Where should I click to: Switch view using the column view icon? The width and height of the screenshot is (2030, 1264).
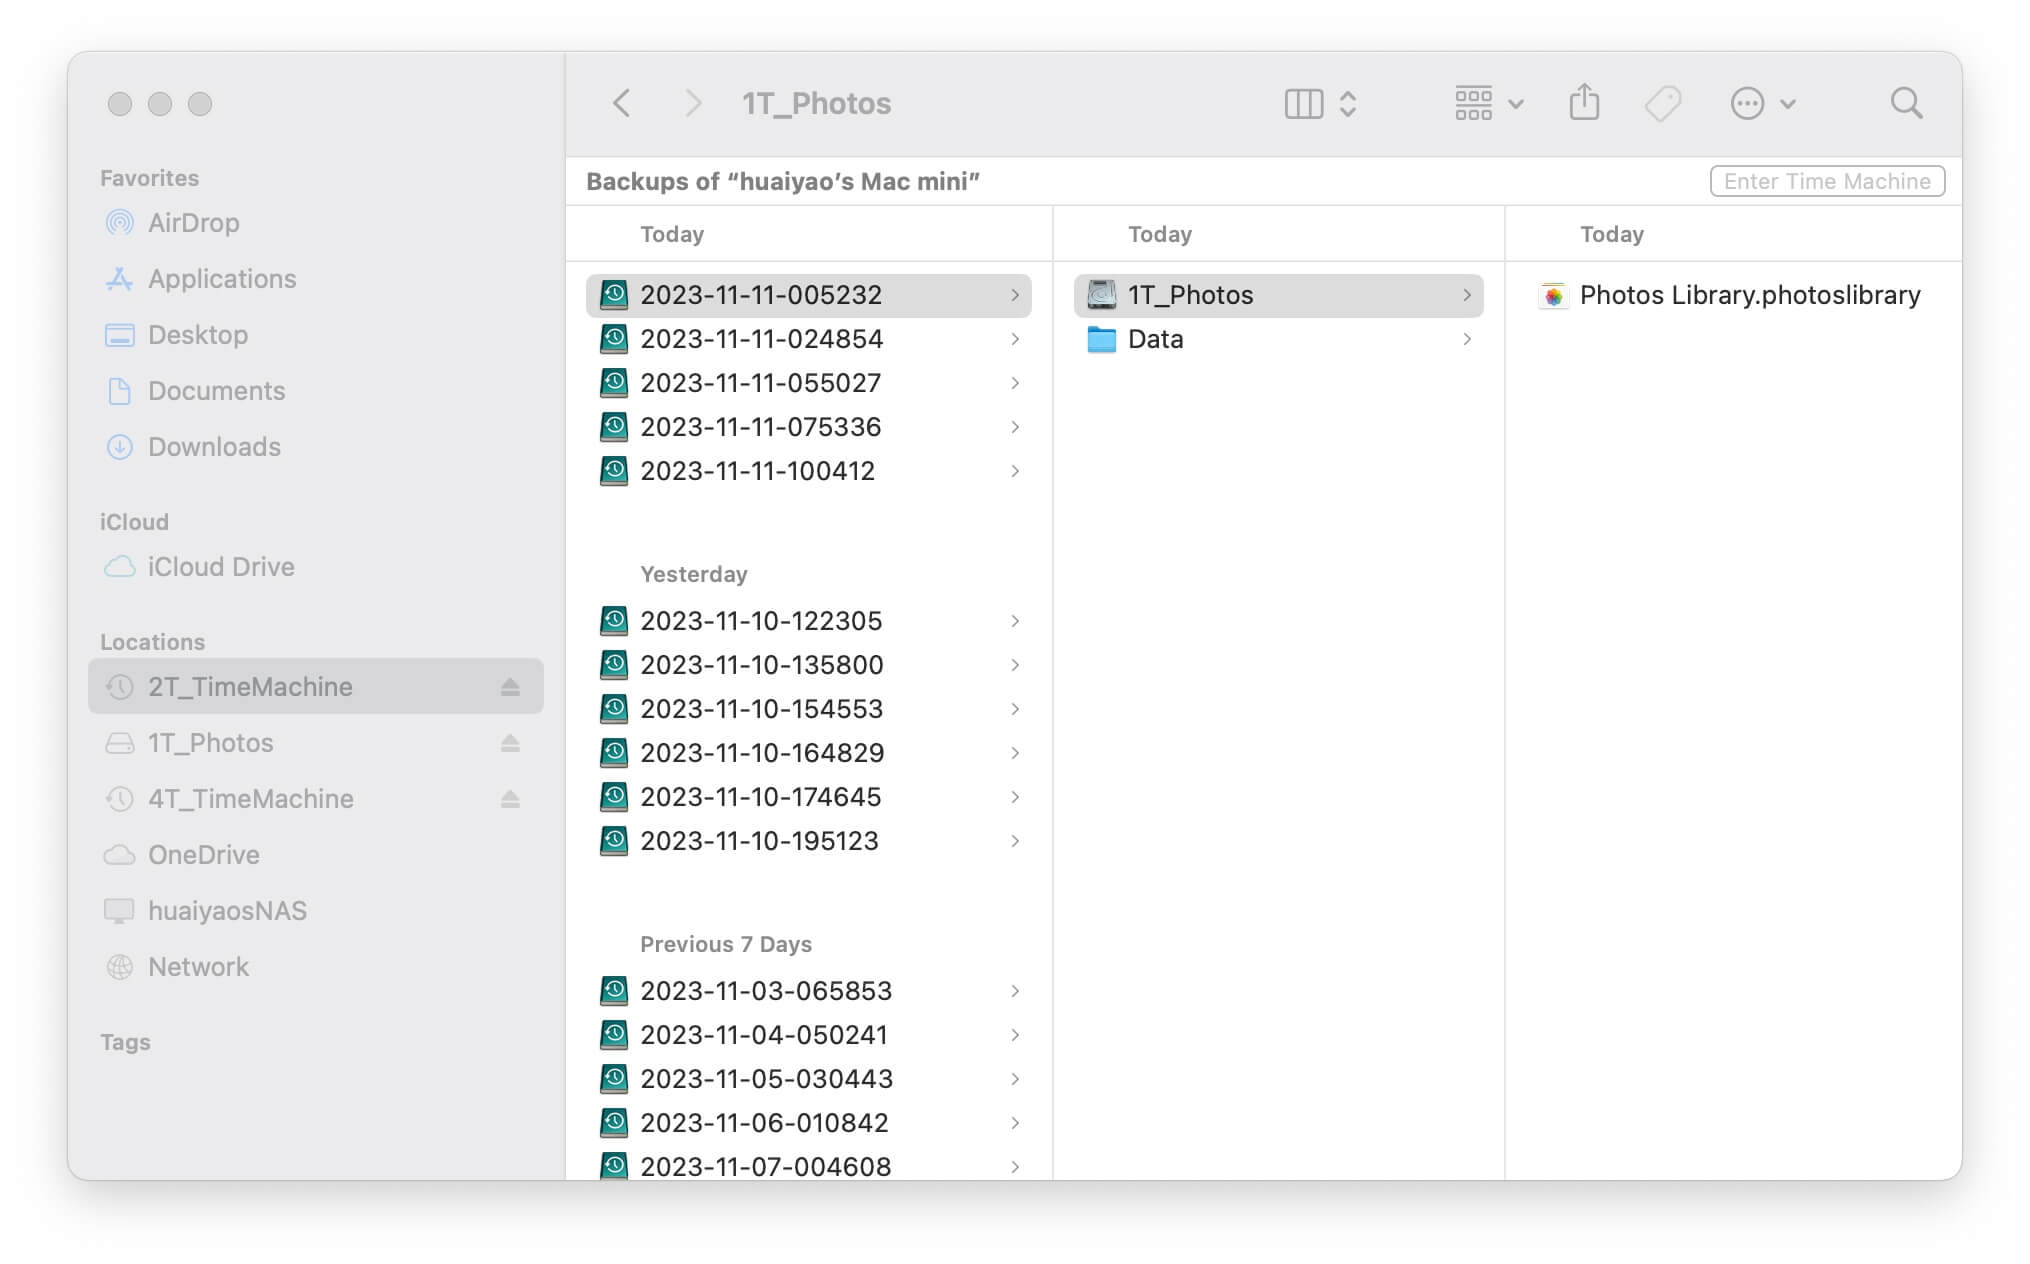click(1303, 103)
